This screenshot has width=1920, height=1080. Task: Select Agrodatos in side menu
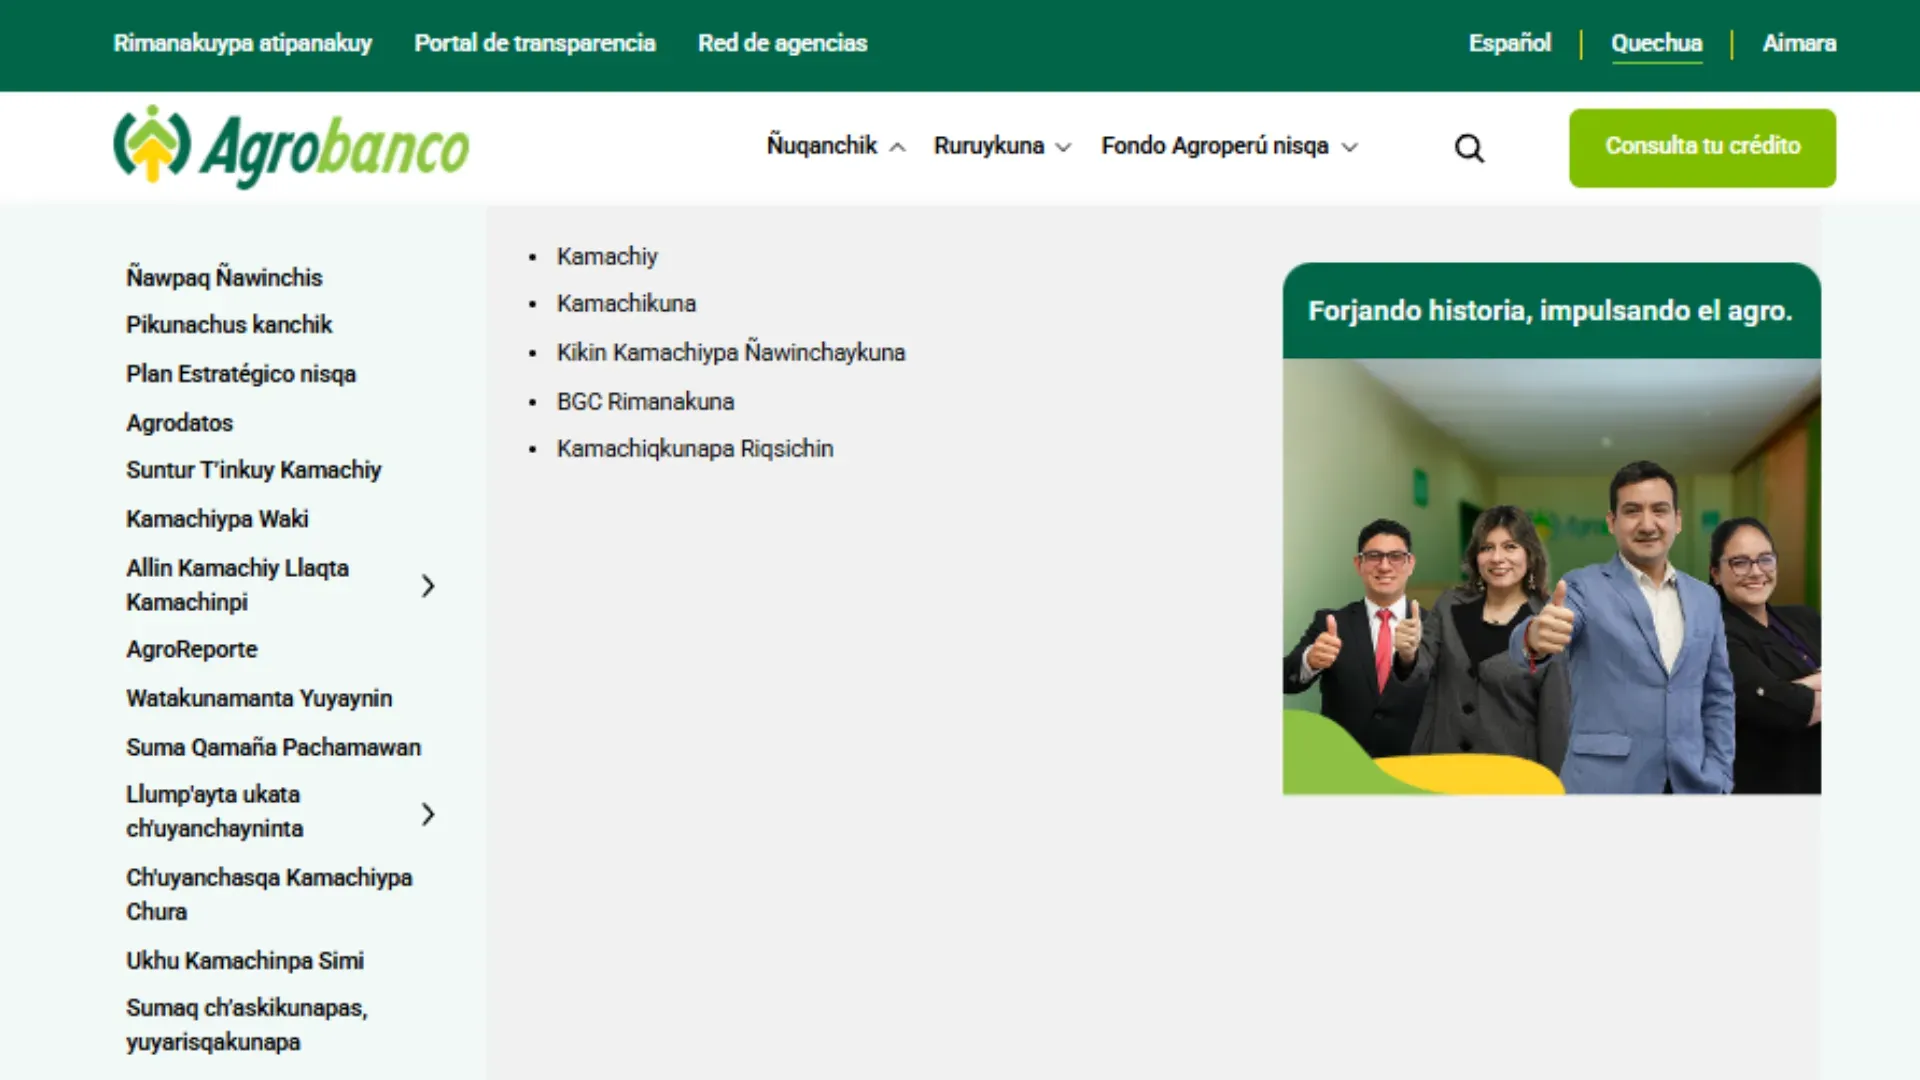coord(179,423)
